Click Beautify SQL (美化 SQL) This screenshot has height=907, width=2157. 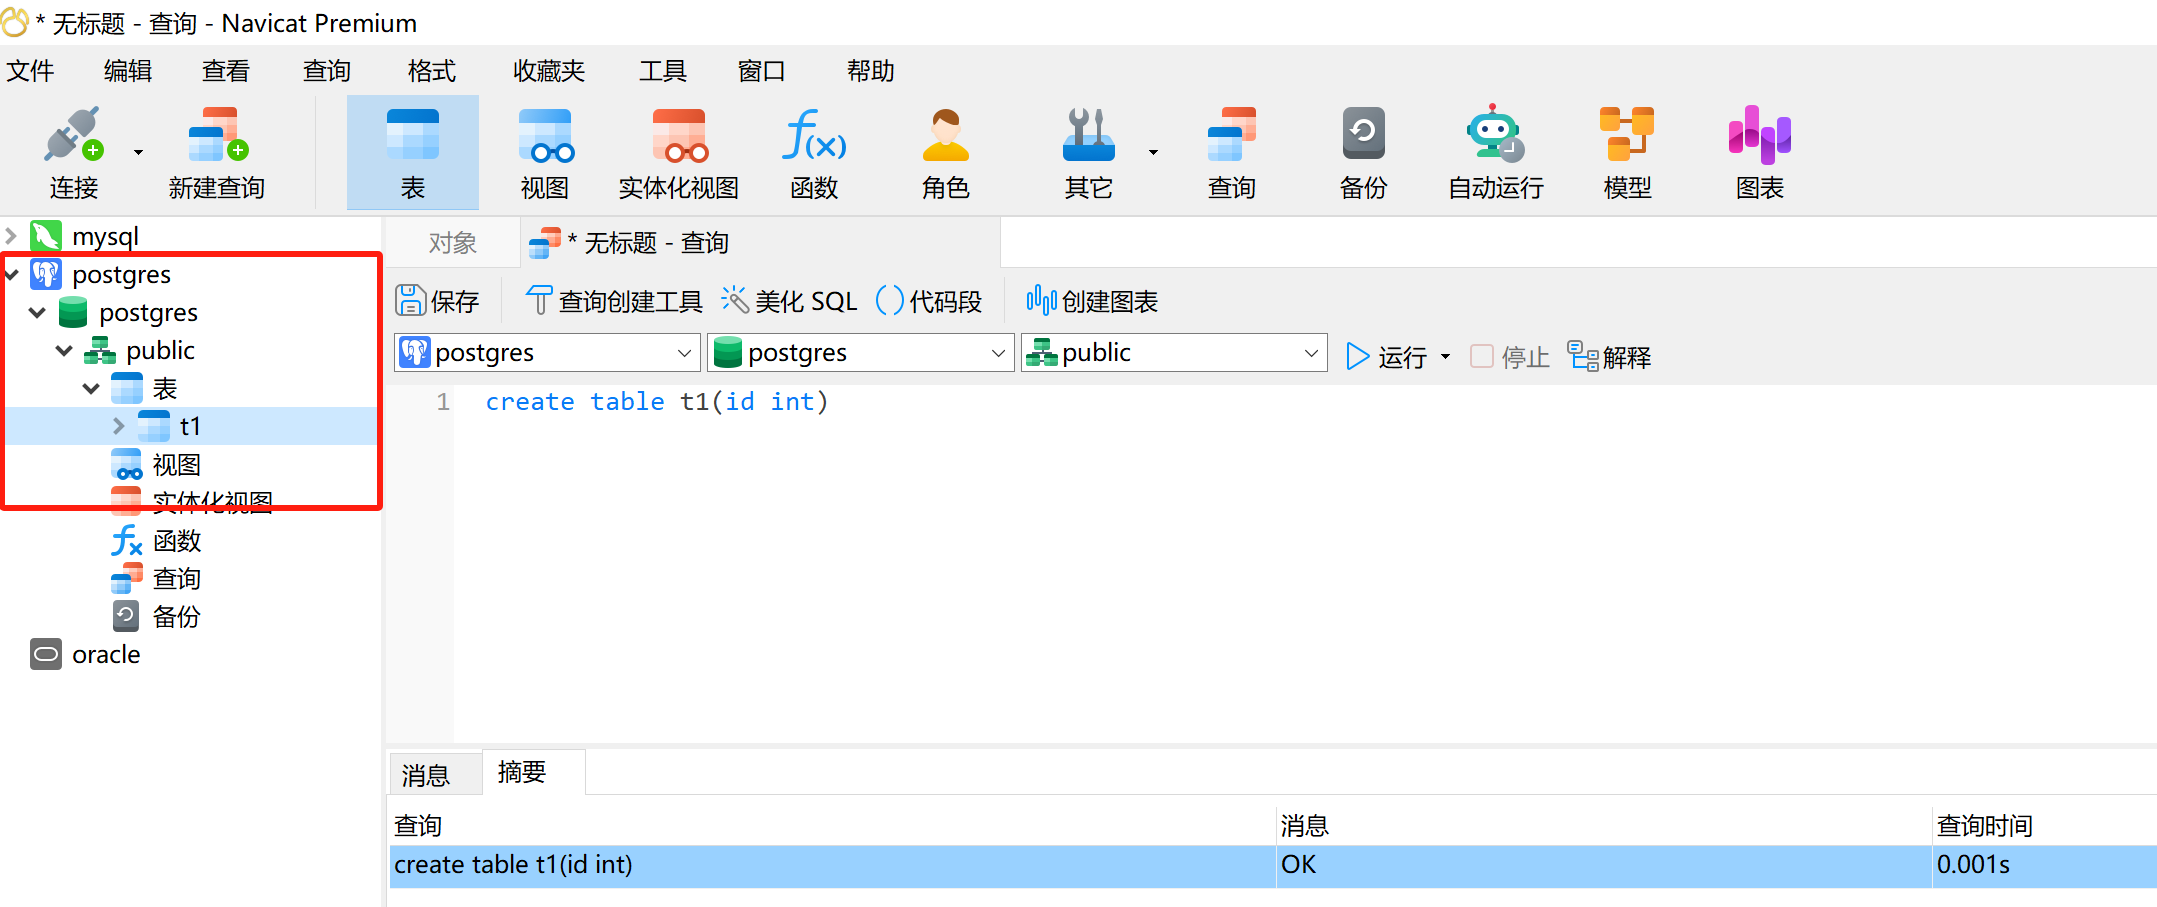789,301
